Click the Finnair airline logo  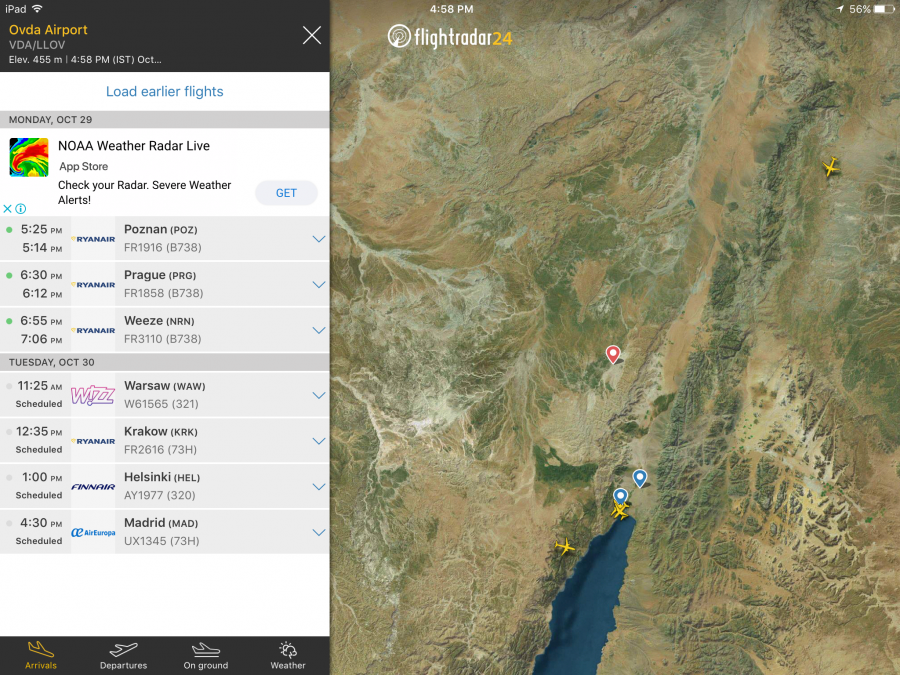93,487
